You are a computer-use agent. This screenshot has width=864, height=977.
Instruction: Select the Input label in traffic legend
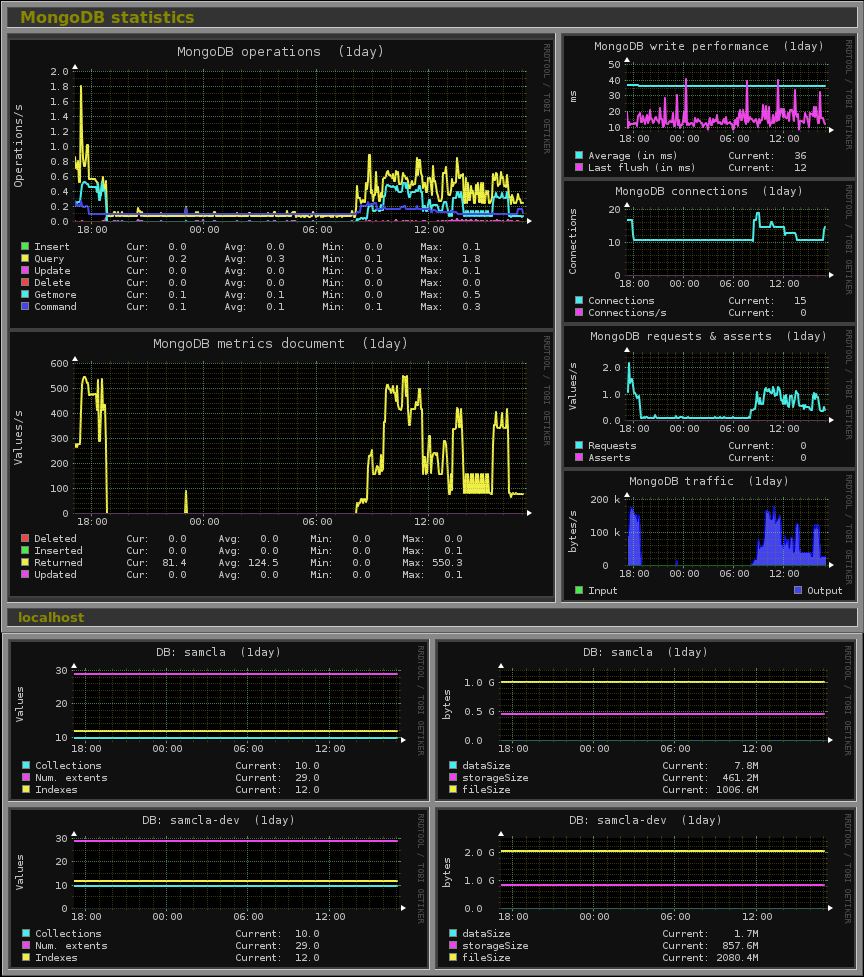coord(603,591)
